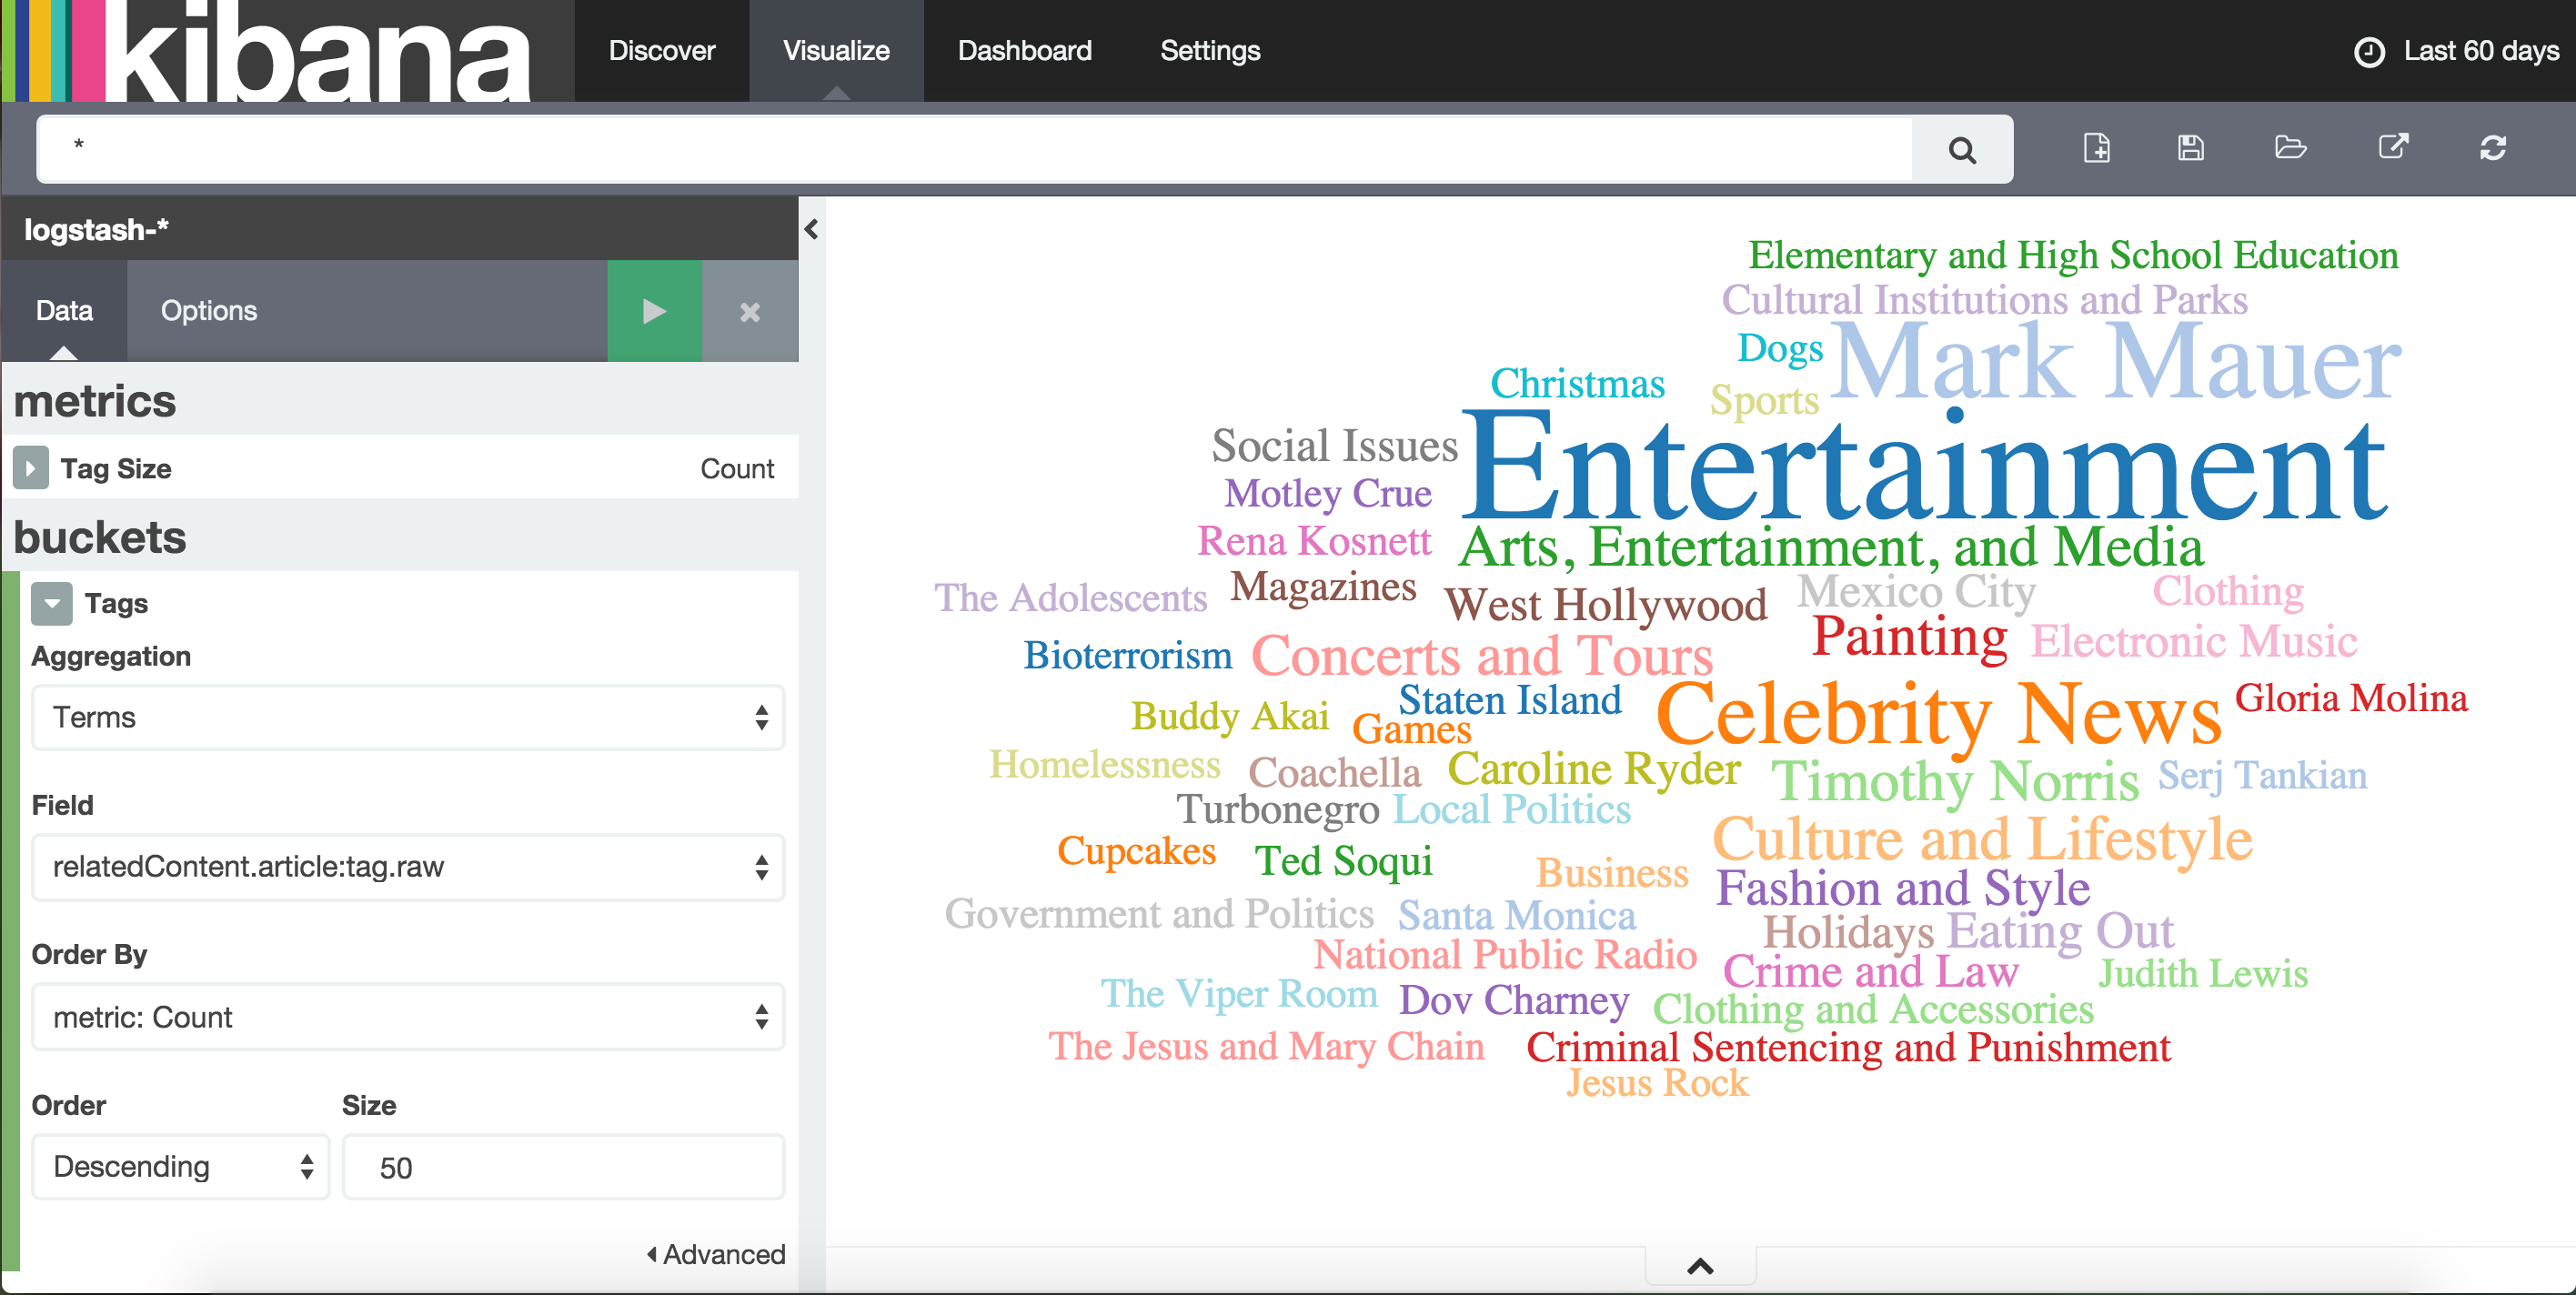Click the Ted Soqui tag
Screen dimensions: 2576x1295
(x=1344, y=861)
